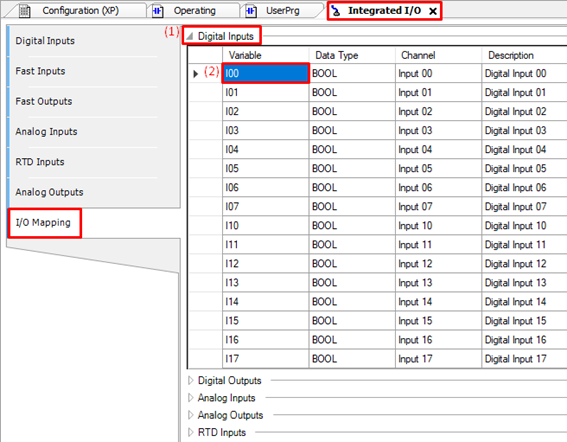Click the row selector arrow beside I00
The width and height of the screenshot is (567, 442).
196,74
